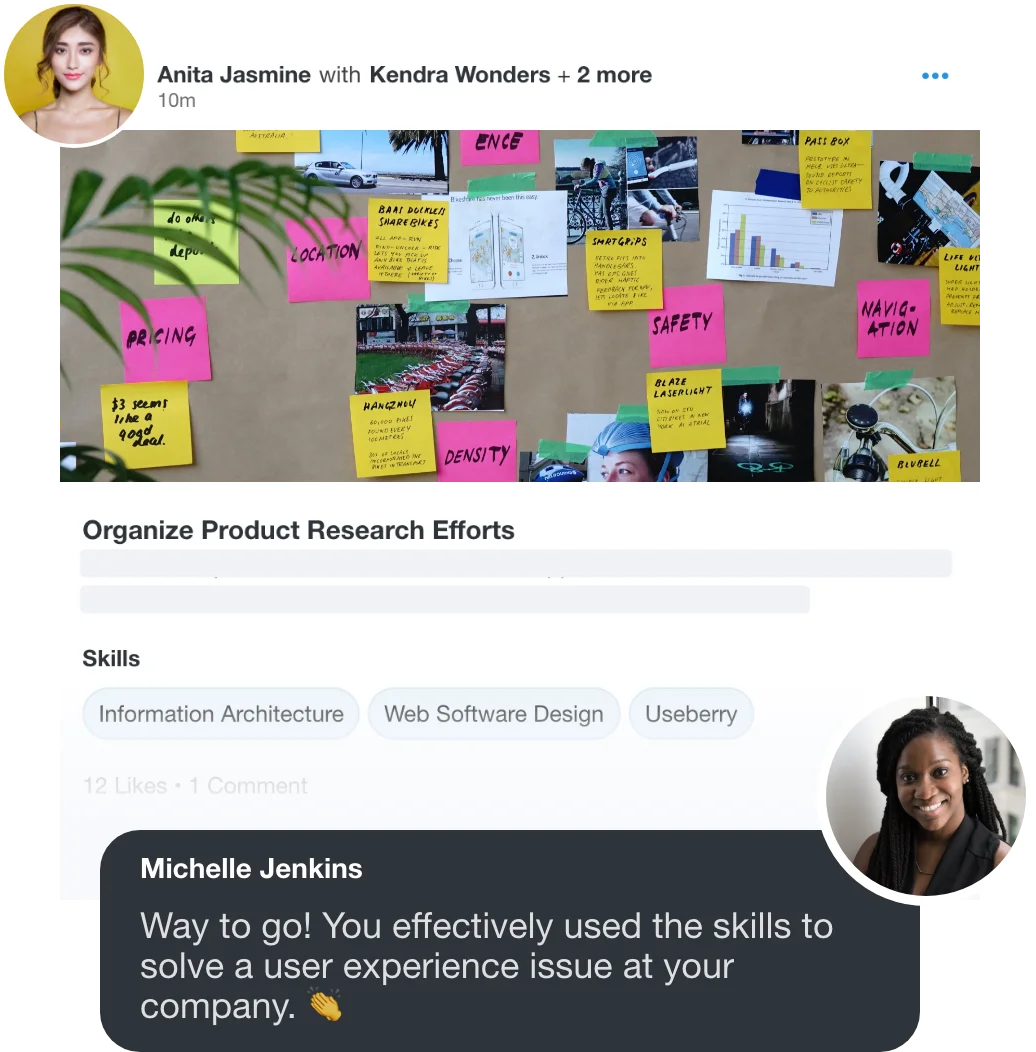Image resolution: width=1036 pixels, height=1052 pixels.
Task: View the 12 Likes list
Action: [125, 786]
